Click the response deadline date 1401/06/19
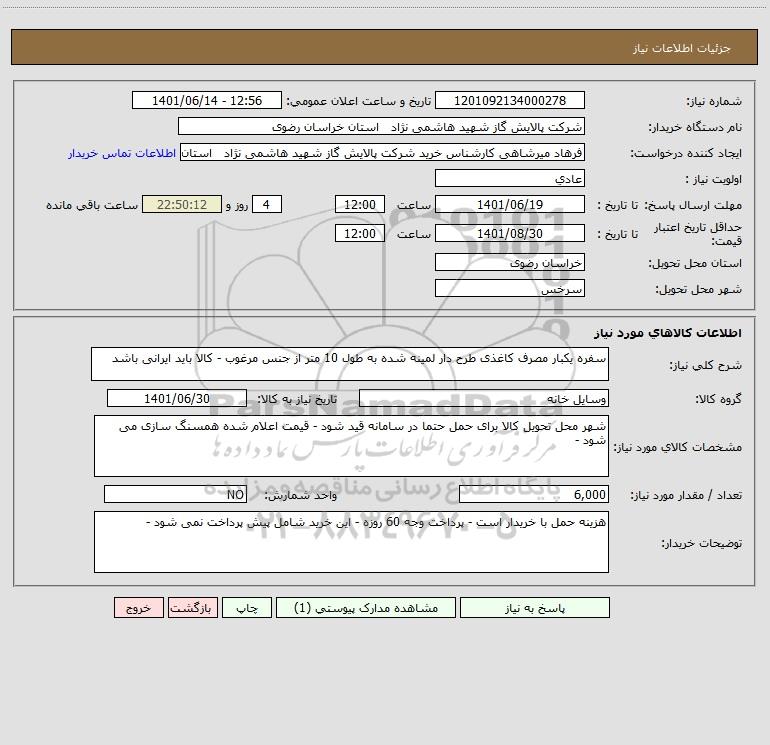Screen dimensions: 770x745 [x=510, y=205]
